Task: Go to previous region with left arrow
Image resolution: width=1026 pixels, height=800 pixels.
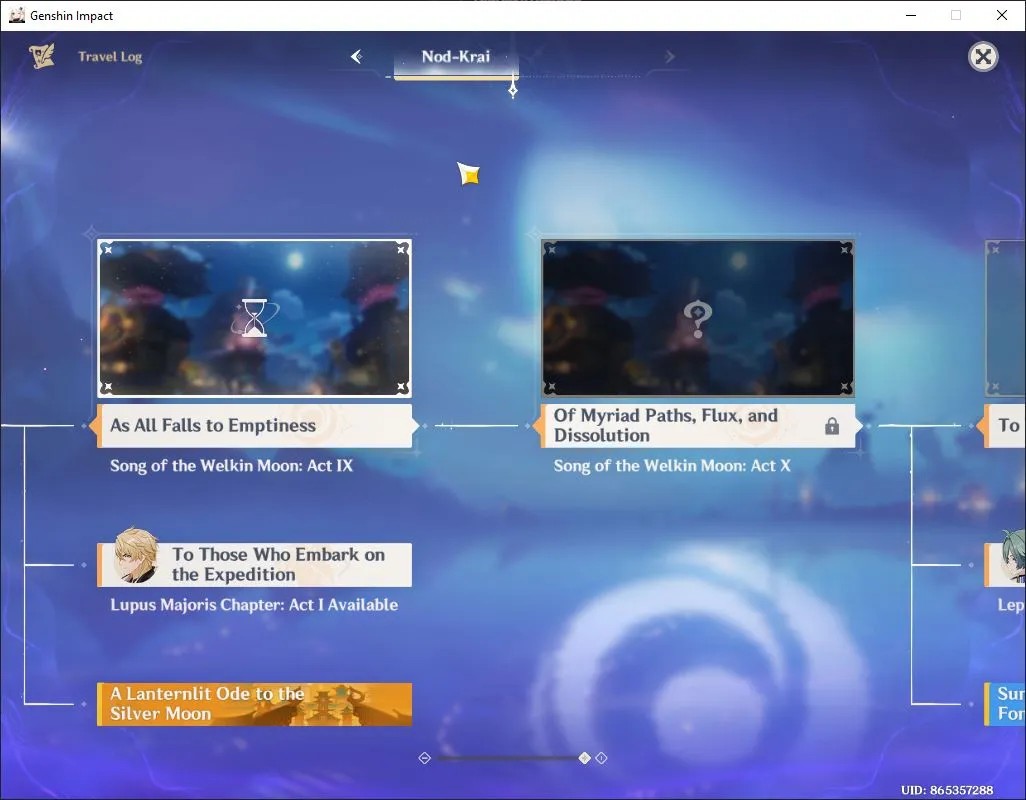Action: point(357,57)
